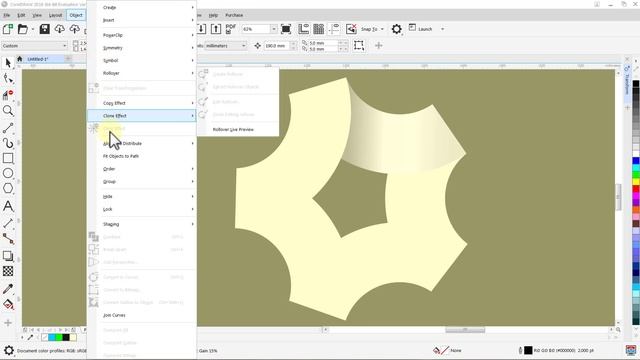
Task: Toggle Show grid button
Action: (319, 29)
